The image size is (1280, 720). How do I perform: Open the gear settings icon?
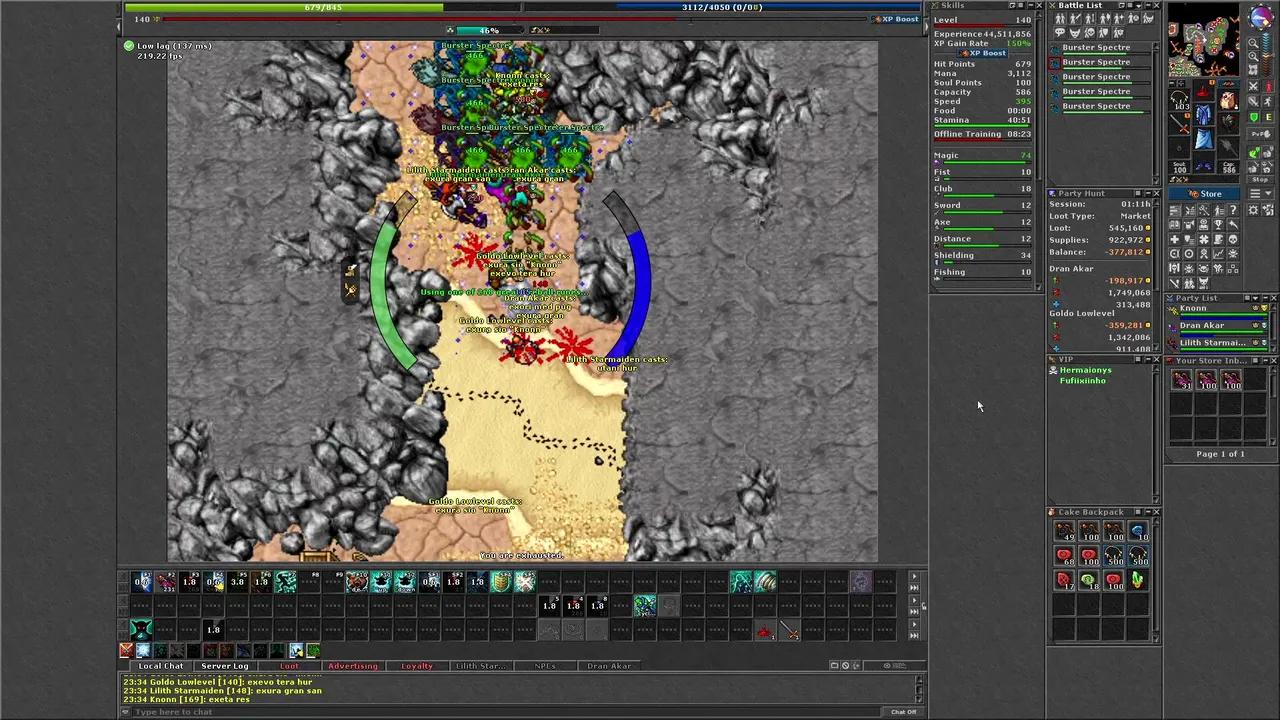pyautogui.click(x=1253, y=210)
